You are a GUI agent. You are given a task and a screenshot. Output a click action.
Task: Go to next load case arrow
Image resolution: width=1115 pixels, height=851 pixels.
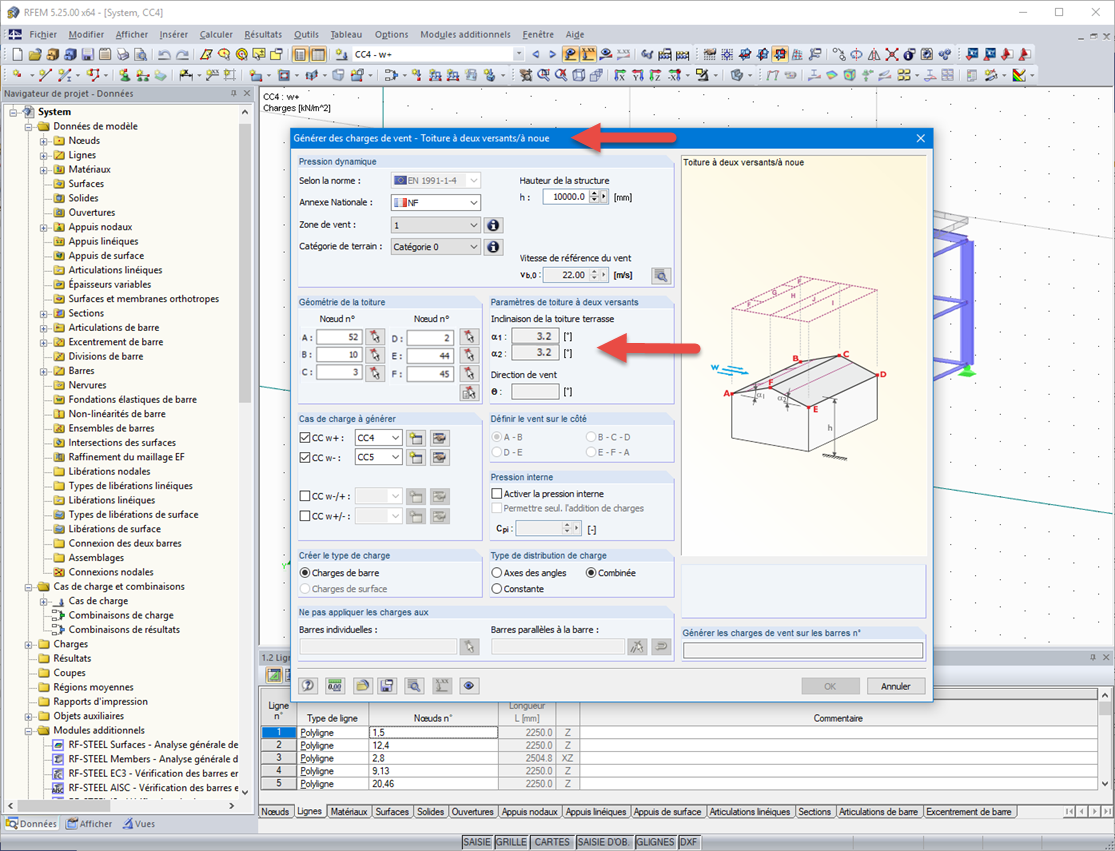click(x=552, y=54)
